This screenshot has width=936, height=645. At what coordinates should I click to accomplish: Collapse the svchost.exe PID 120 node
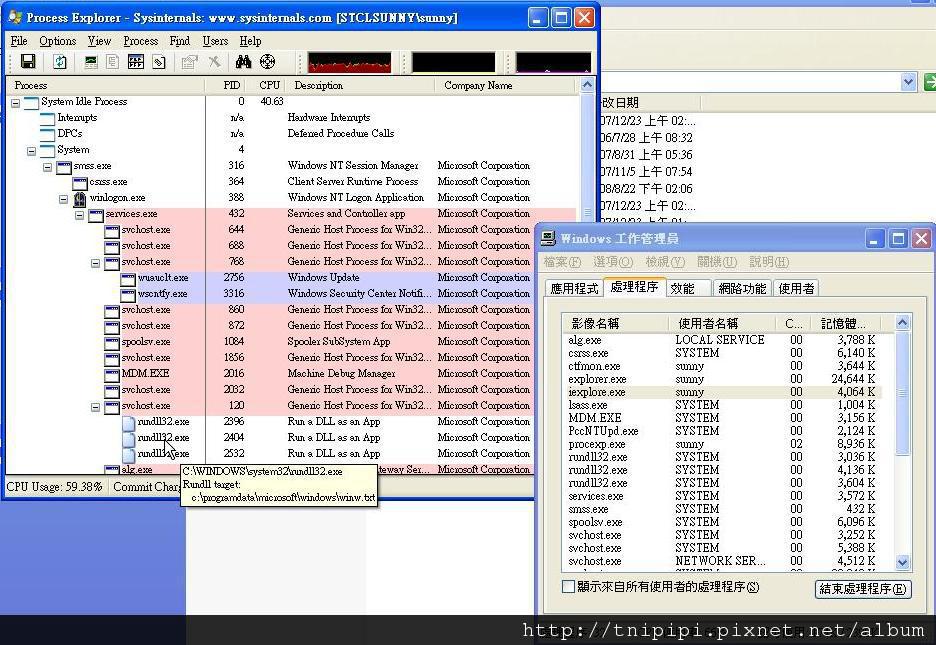pos(96,407)
